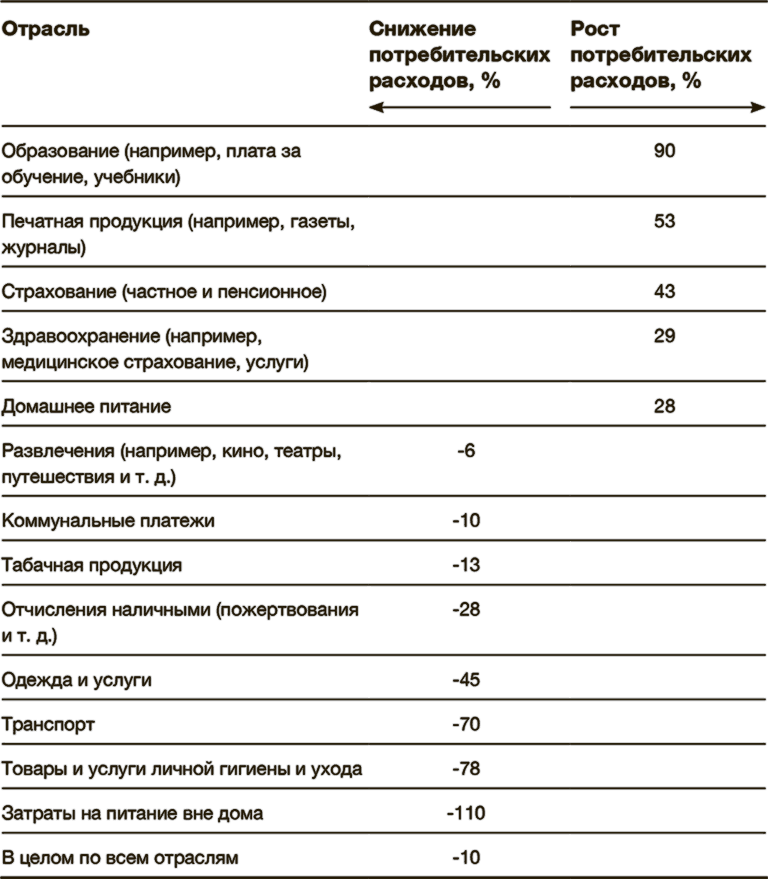
Task: Select the 'Развлечения' row label
Action: tap(172, 464)
